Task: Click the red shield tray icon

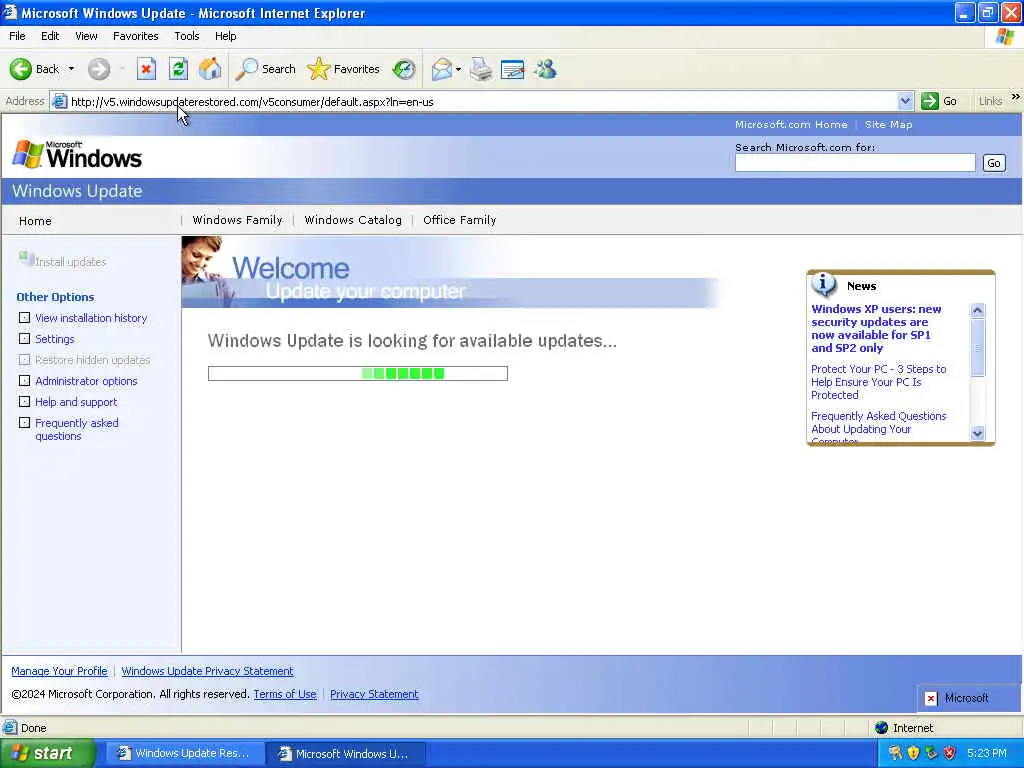Action: point(950,753)
